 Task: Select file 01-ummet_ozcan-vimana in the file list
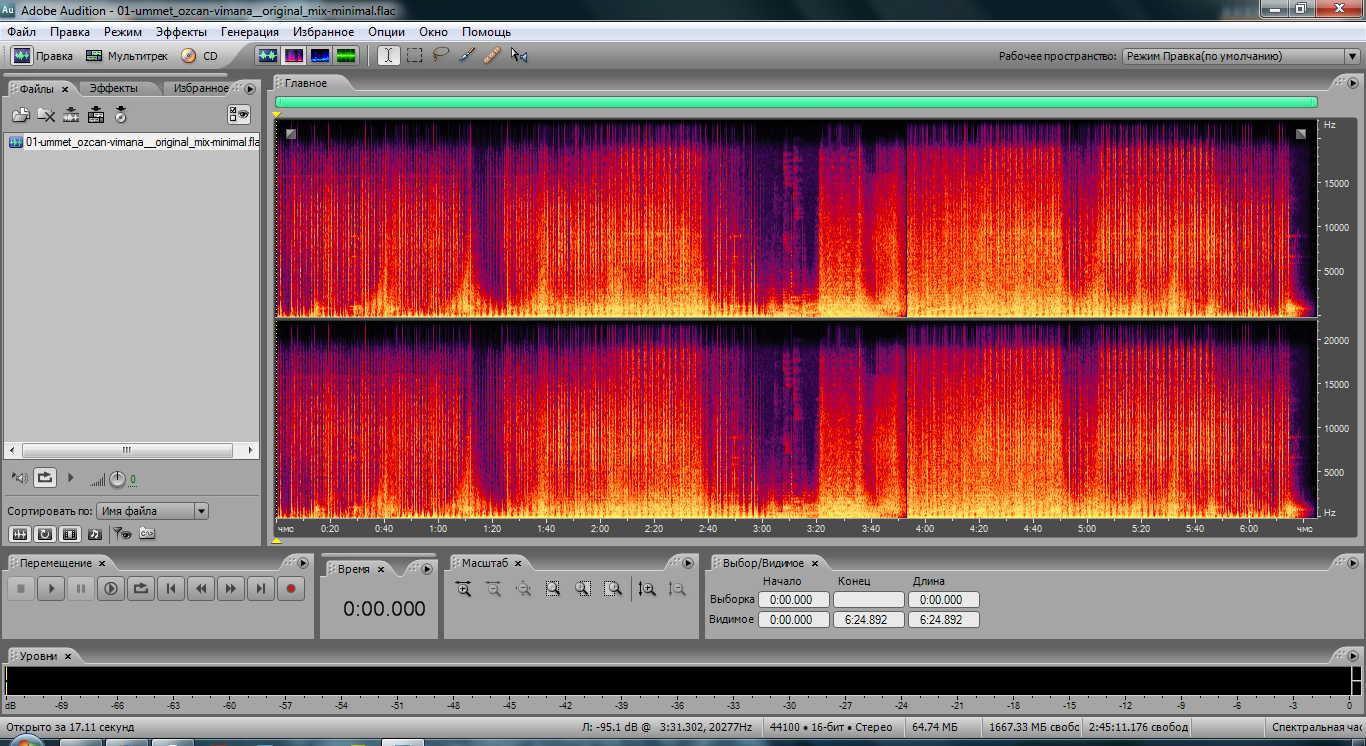point(133,142)
